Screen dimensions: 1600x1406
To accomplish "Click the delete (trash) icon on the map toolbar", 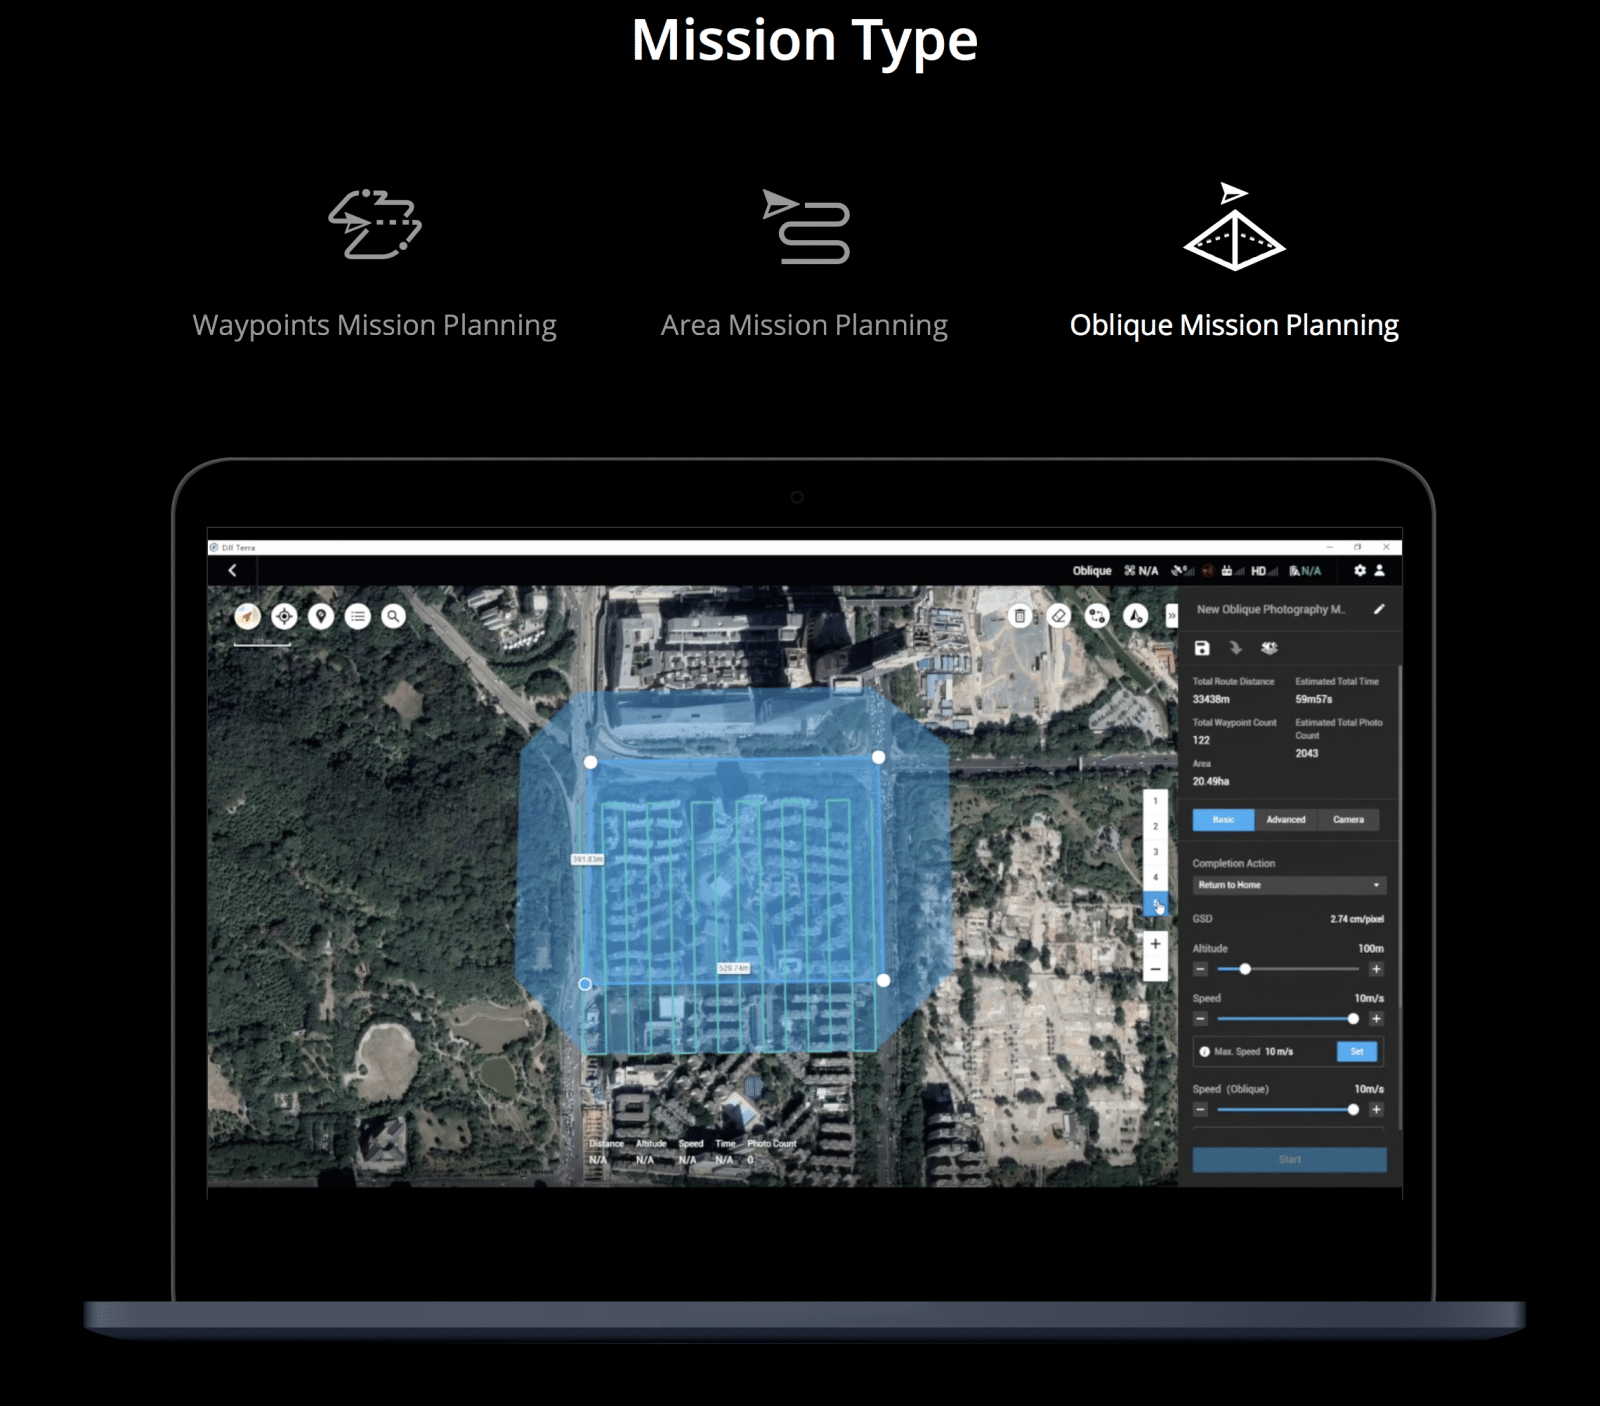I will (x=1021, y=617).
